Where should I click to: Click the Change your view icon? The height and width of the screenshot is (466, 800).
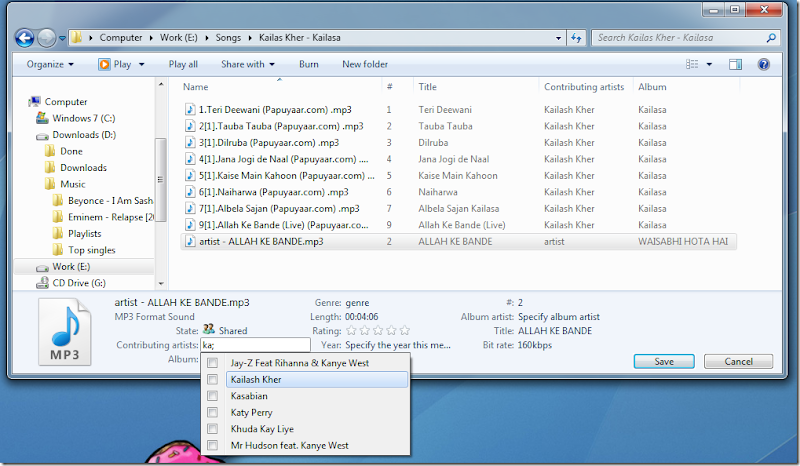pyautogui.click(x=692, y=64)
